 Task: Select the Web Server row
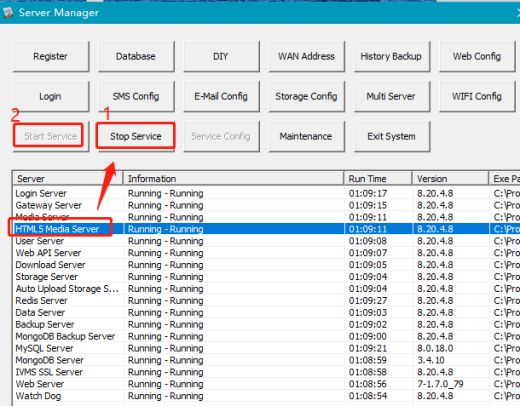(267, 384)
